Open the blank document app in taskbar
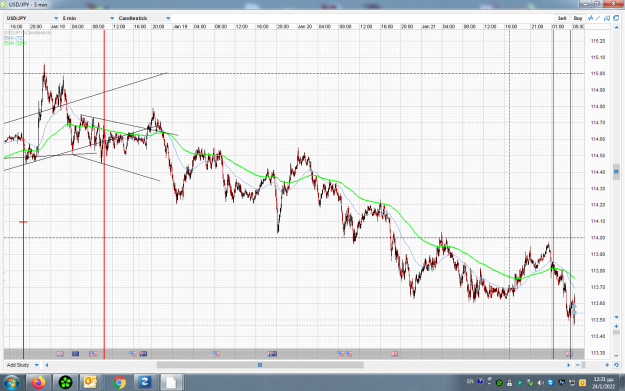The height and width of the screenshot is (391, 625). (x=171, y=382)
